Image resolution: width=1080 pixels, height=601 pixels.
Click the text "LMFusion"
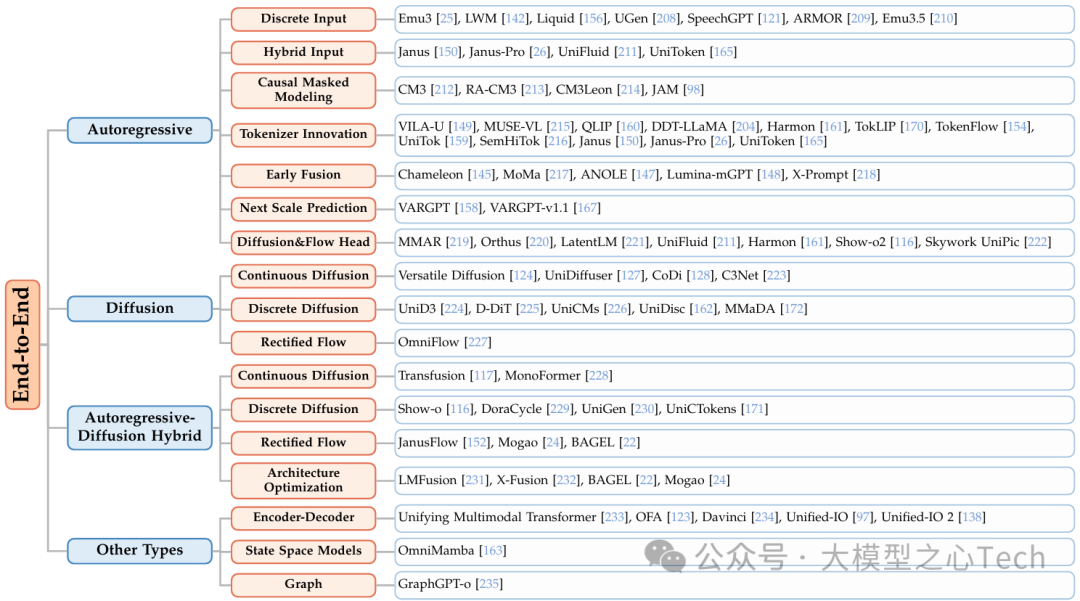tap(427, 480)
